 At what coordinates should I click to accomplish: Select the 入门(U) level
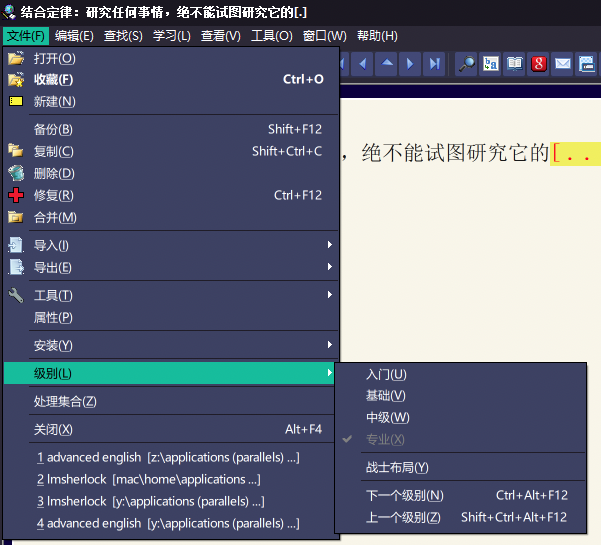[460, 374]
